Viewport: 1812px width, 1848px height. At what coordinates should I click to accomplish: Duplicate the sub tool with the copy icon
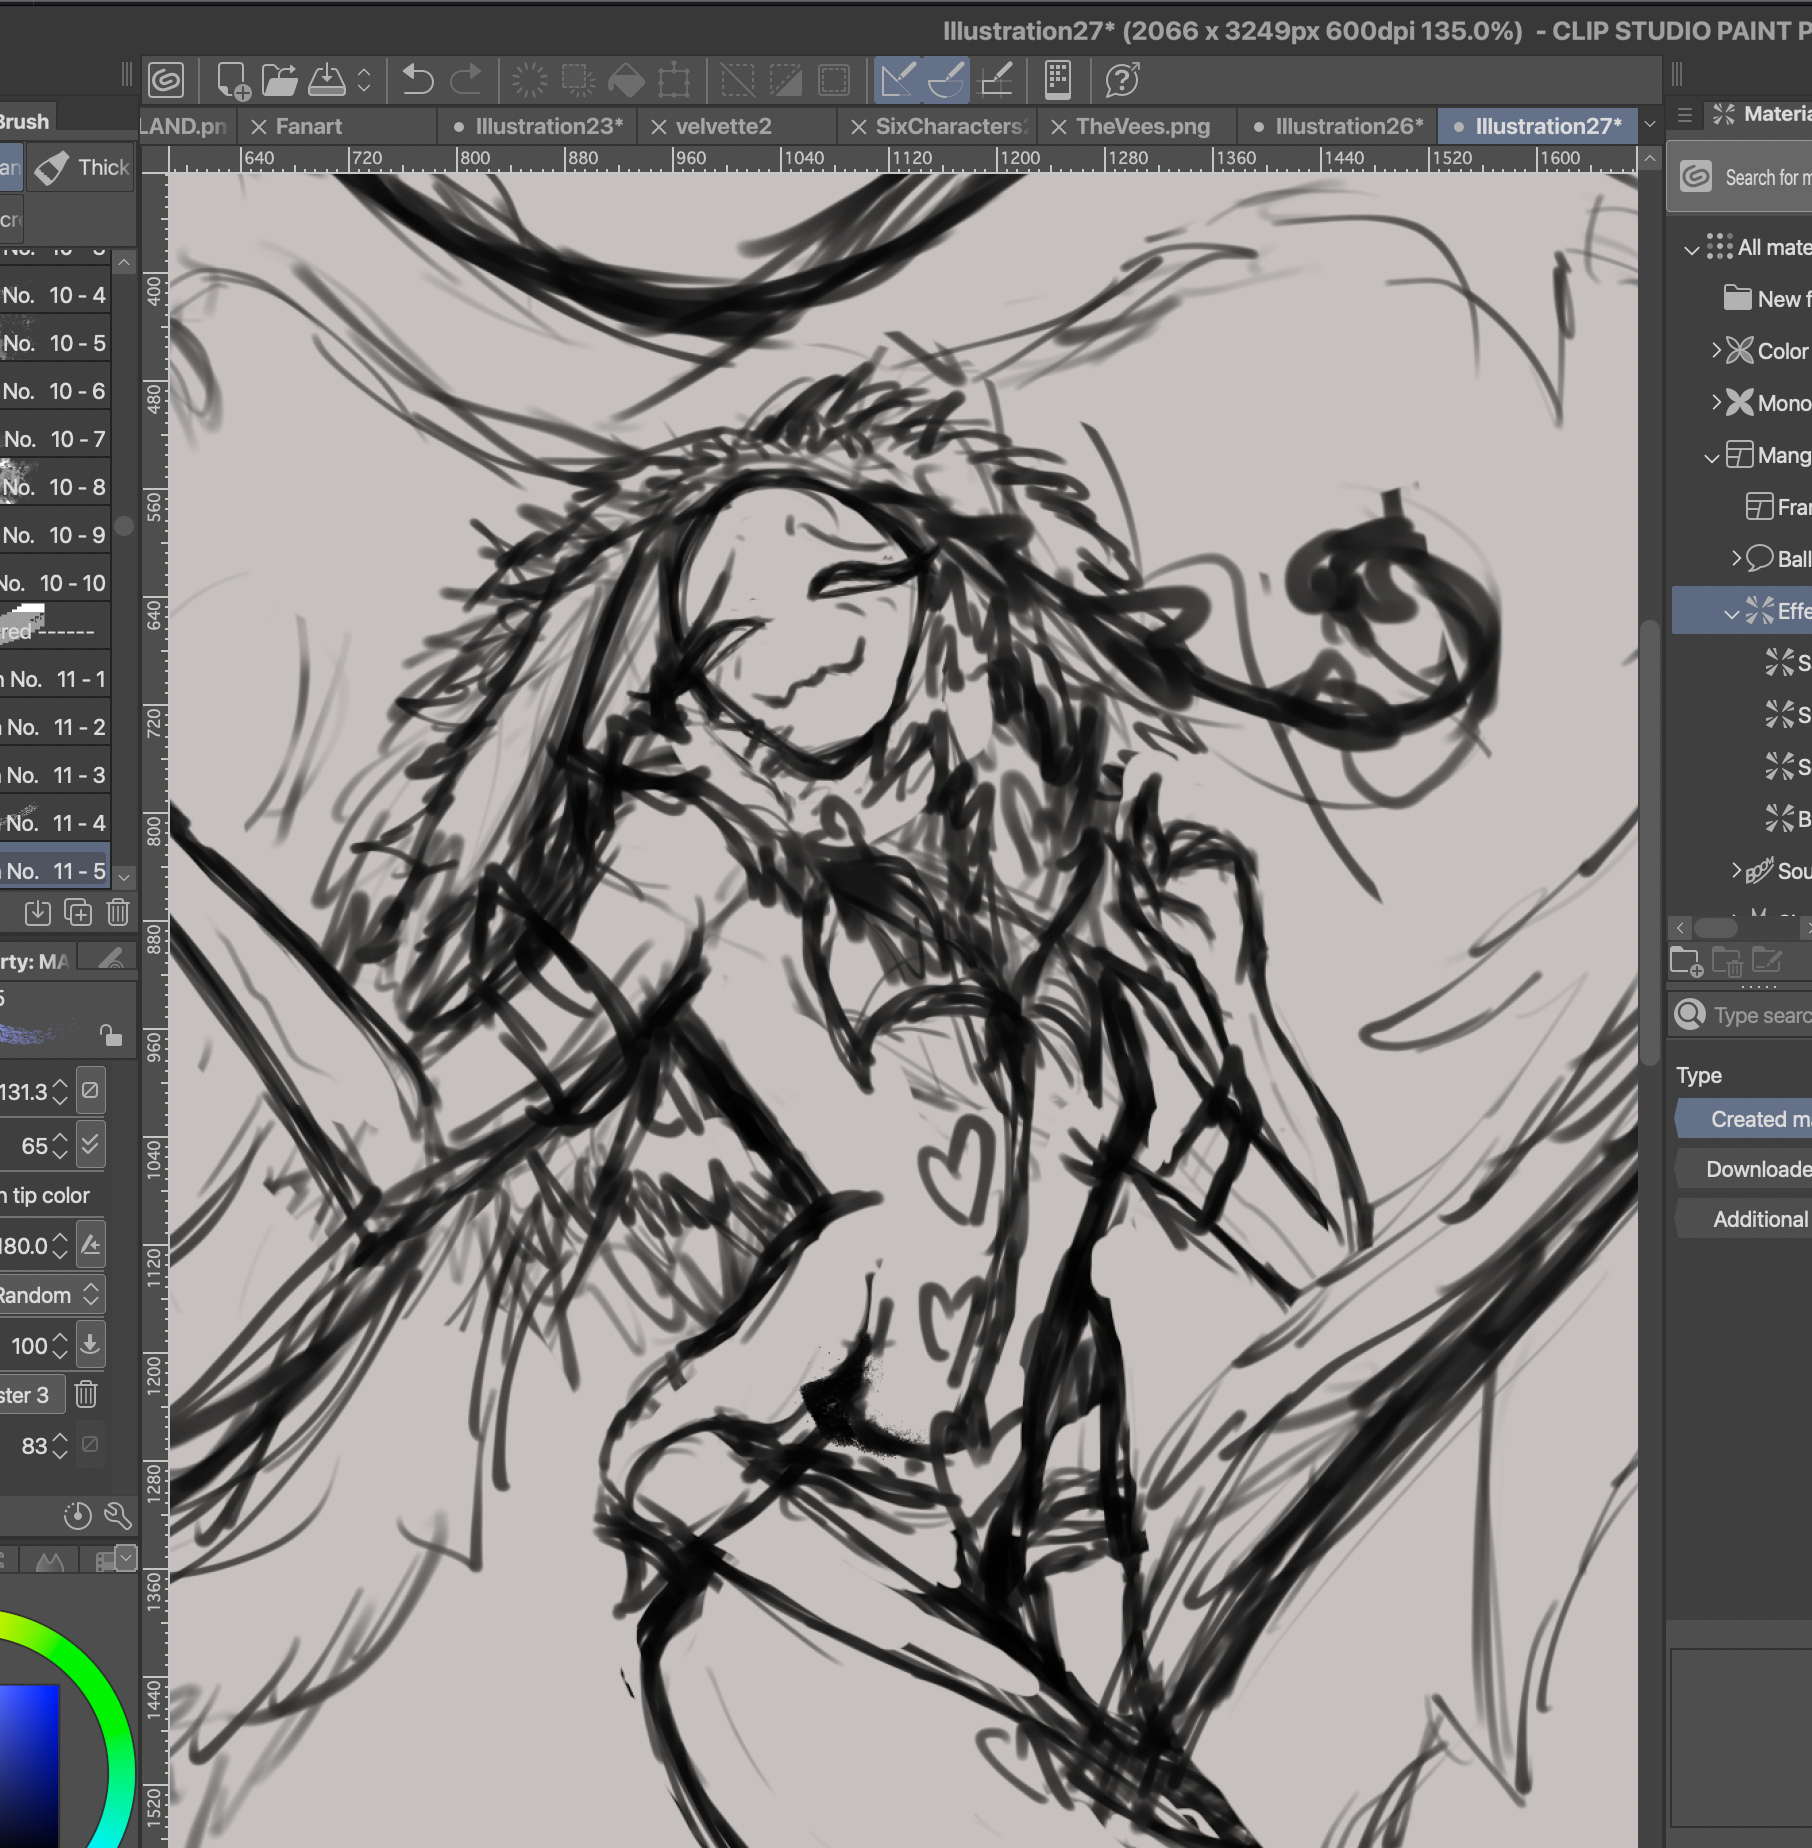pyautogui.click(x=78, y=912)
